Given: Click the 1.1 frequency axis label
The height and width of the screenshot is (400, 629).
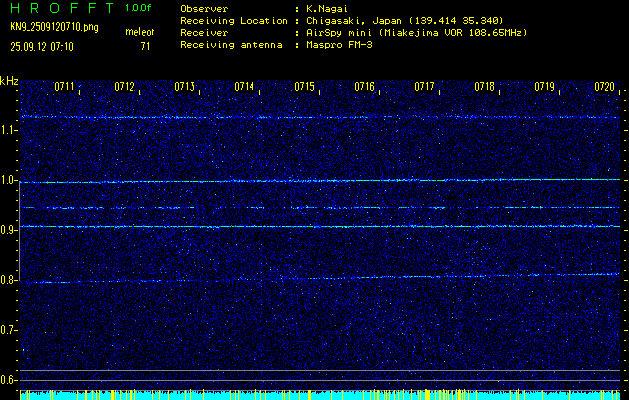Looking at the screenshot, I should tap(6, 130).
